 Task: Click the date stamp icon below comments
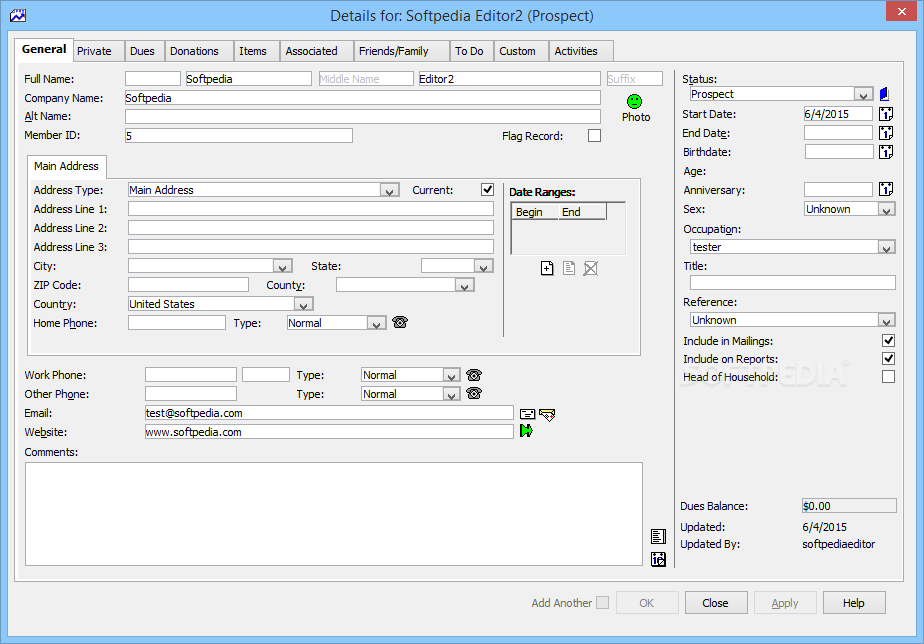[x=658, y=559]
